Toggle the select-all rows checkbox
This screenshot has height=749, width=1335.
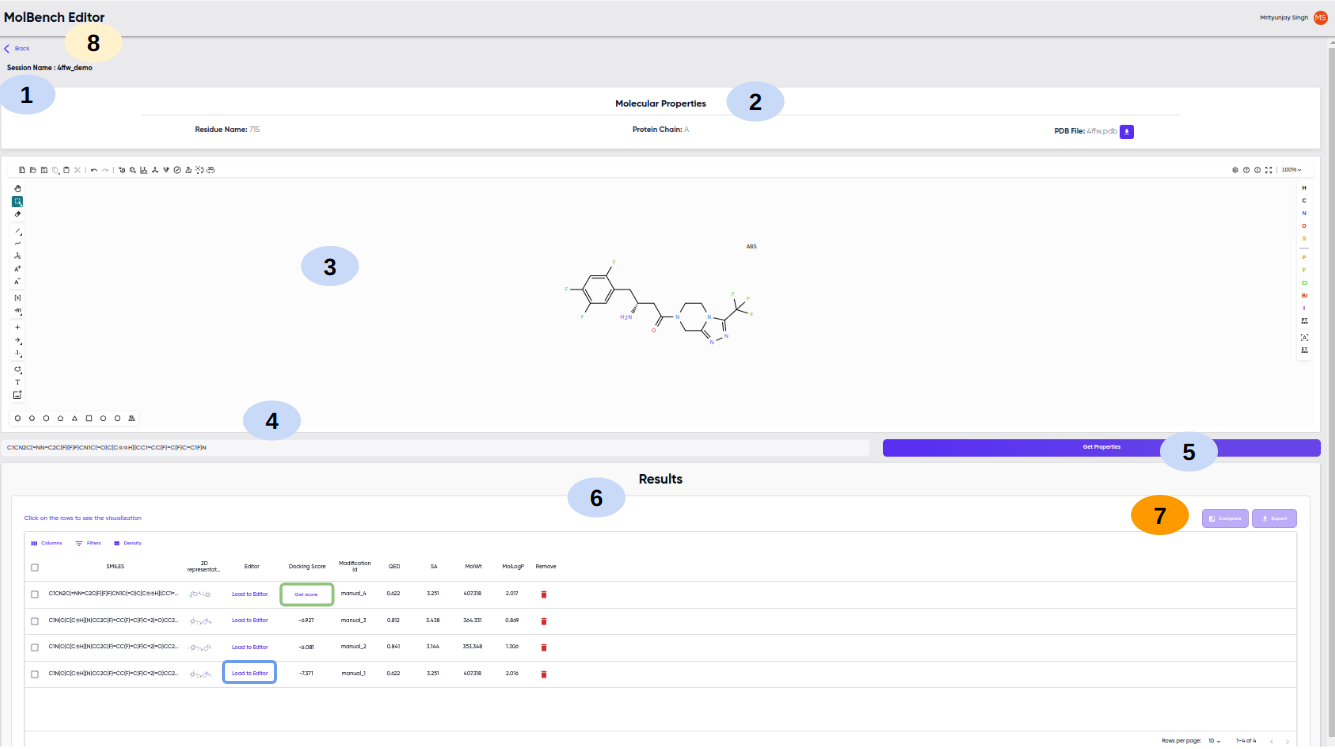tap(35, 567)
